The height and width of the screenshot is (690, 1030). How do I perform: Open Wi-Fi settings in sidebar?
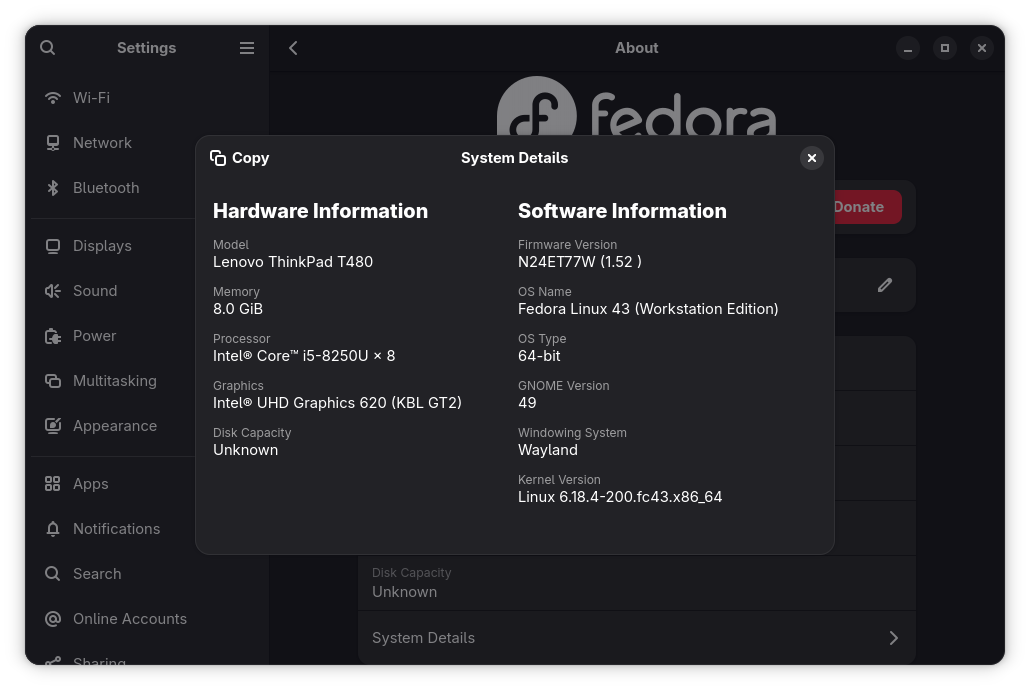91,98
